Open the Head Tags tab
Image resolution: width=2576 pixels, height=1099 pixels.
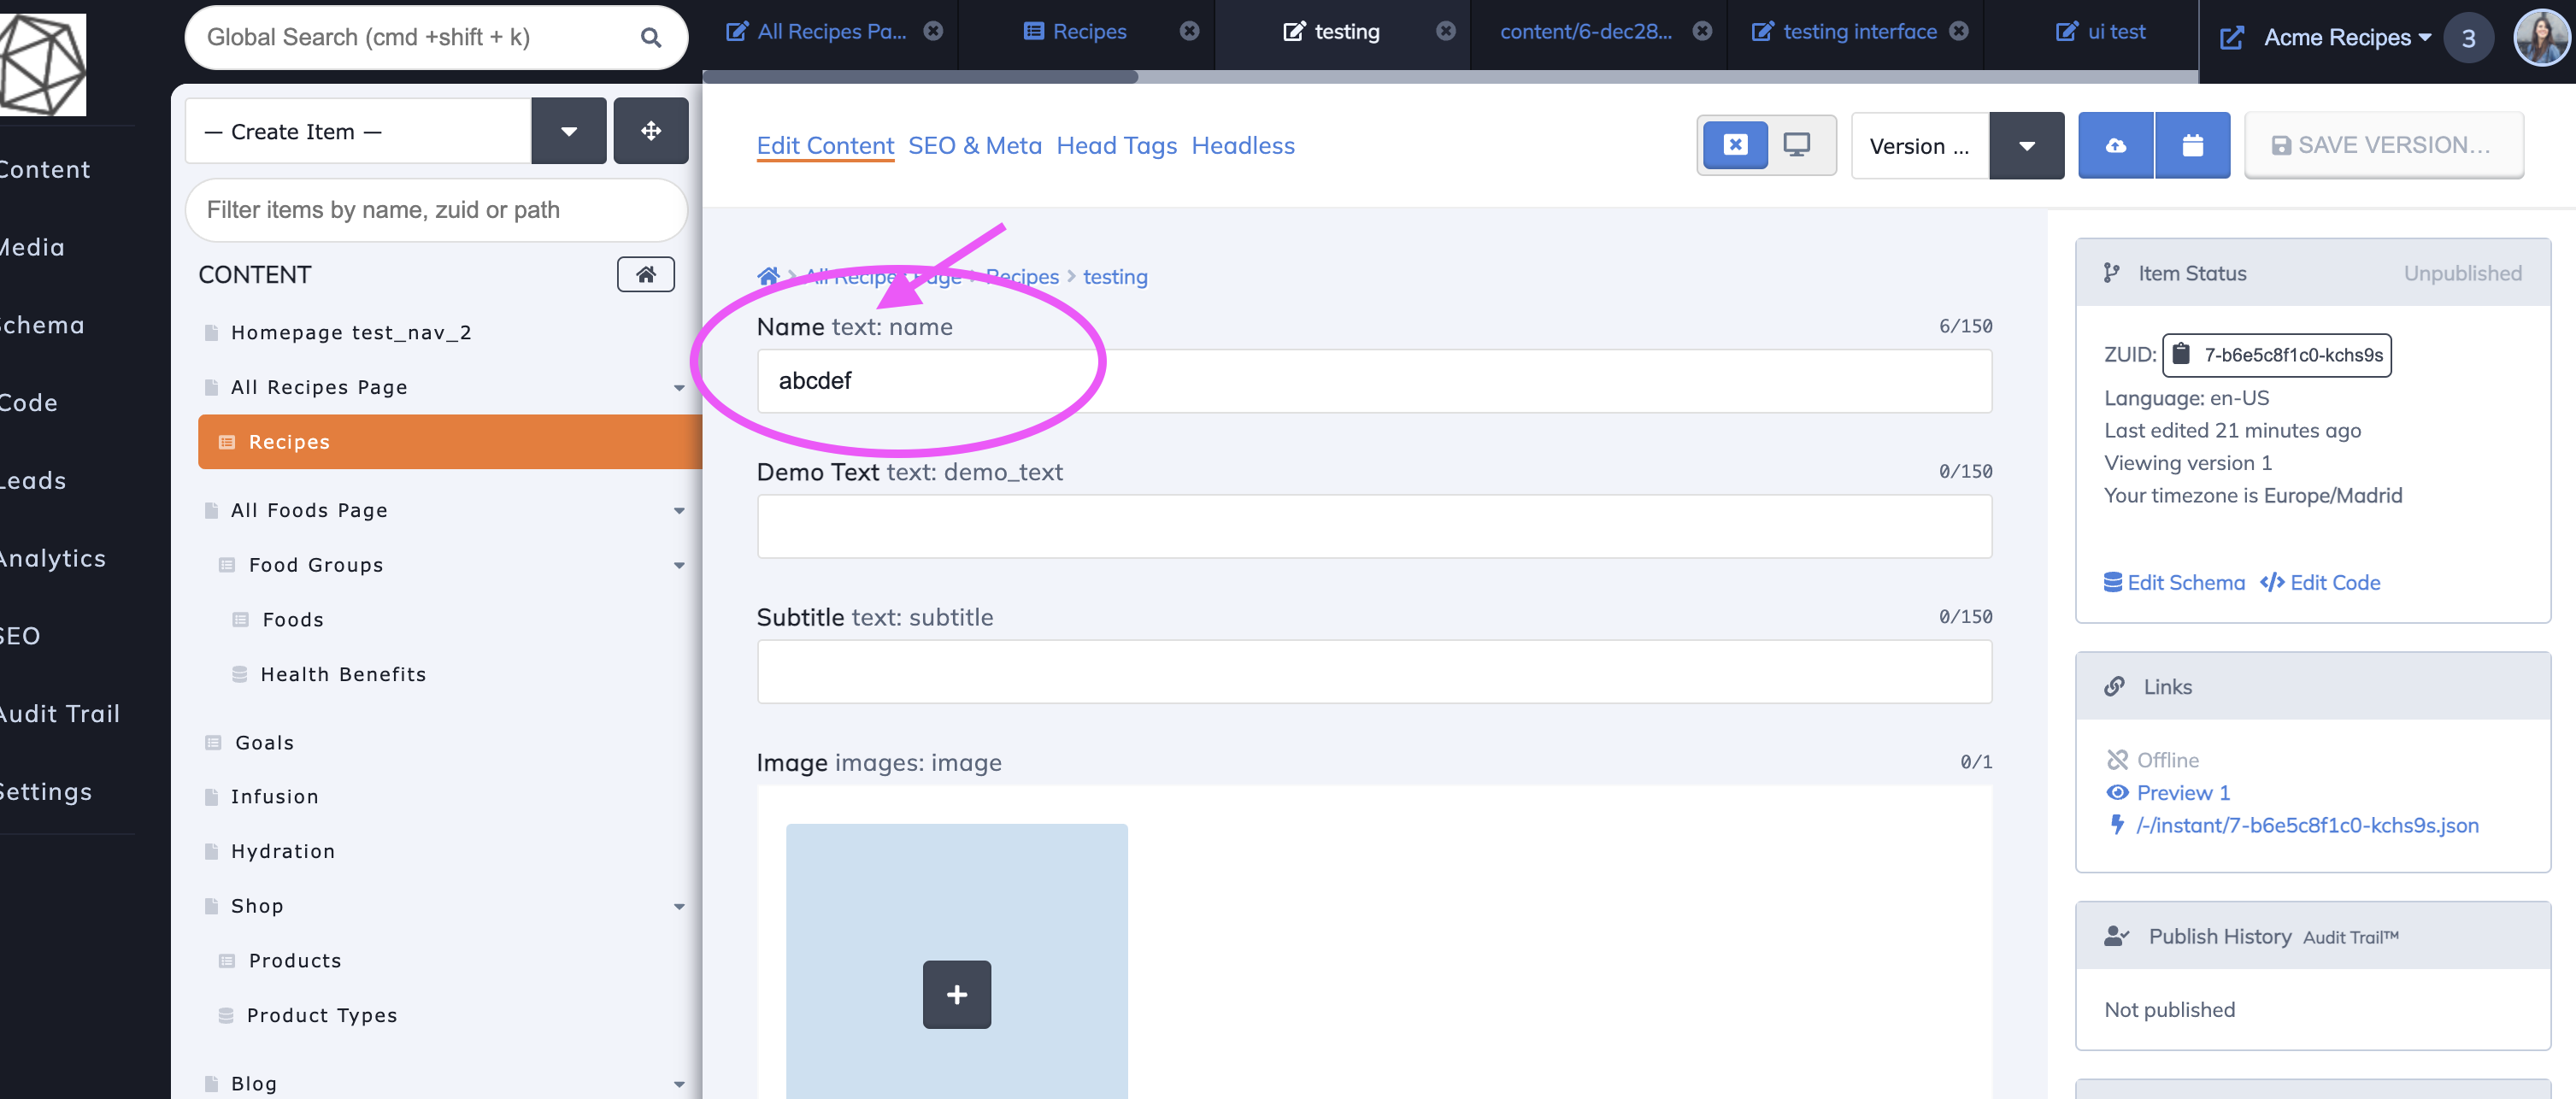pyautogui.click(x=1117, y=146)
